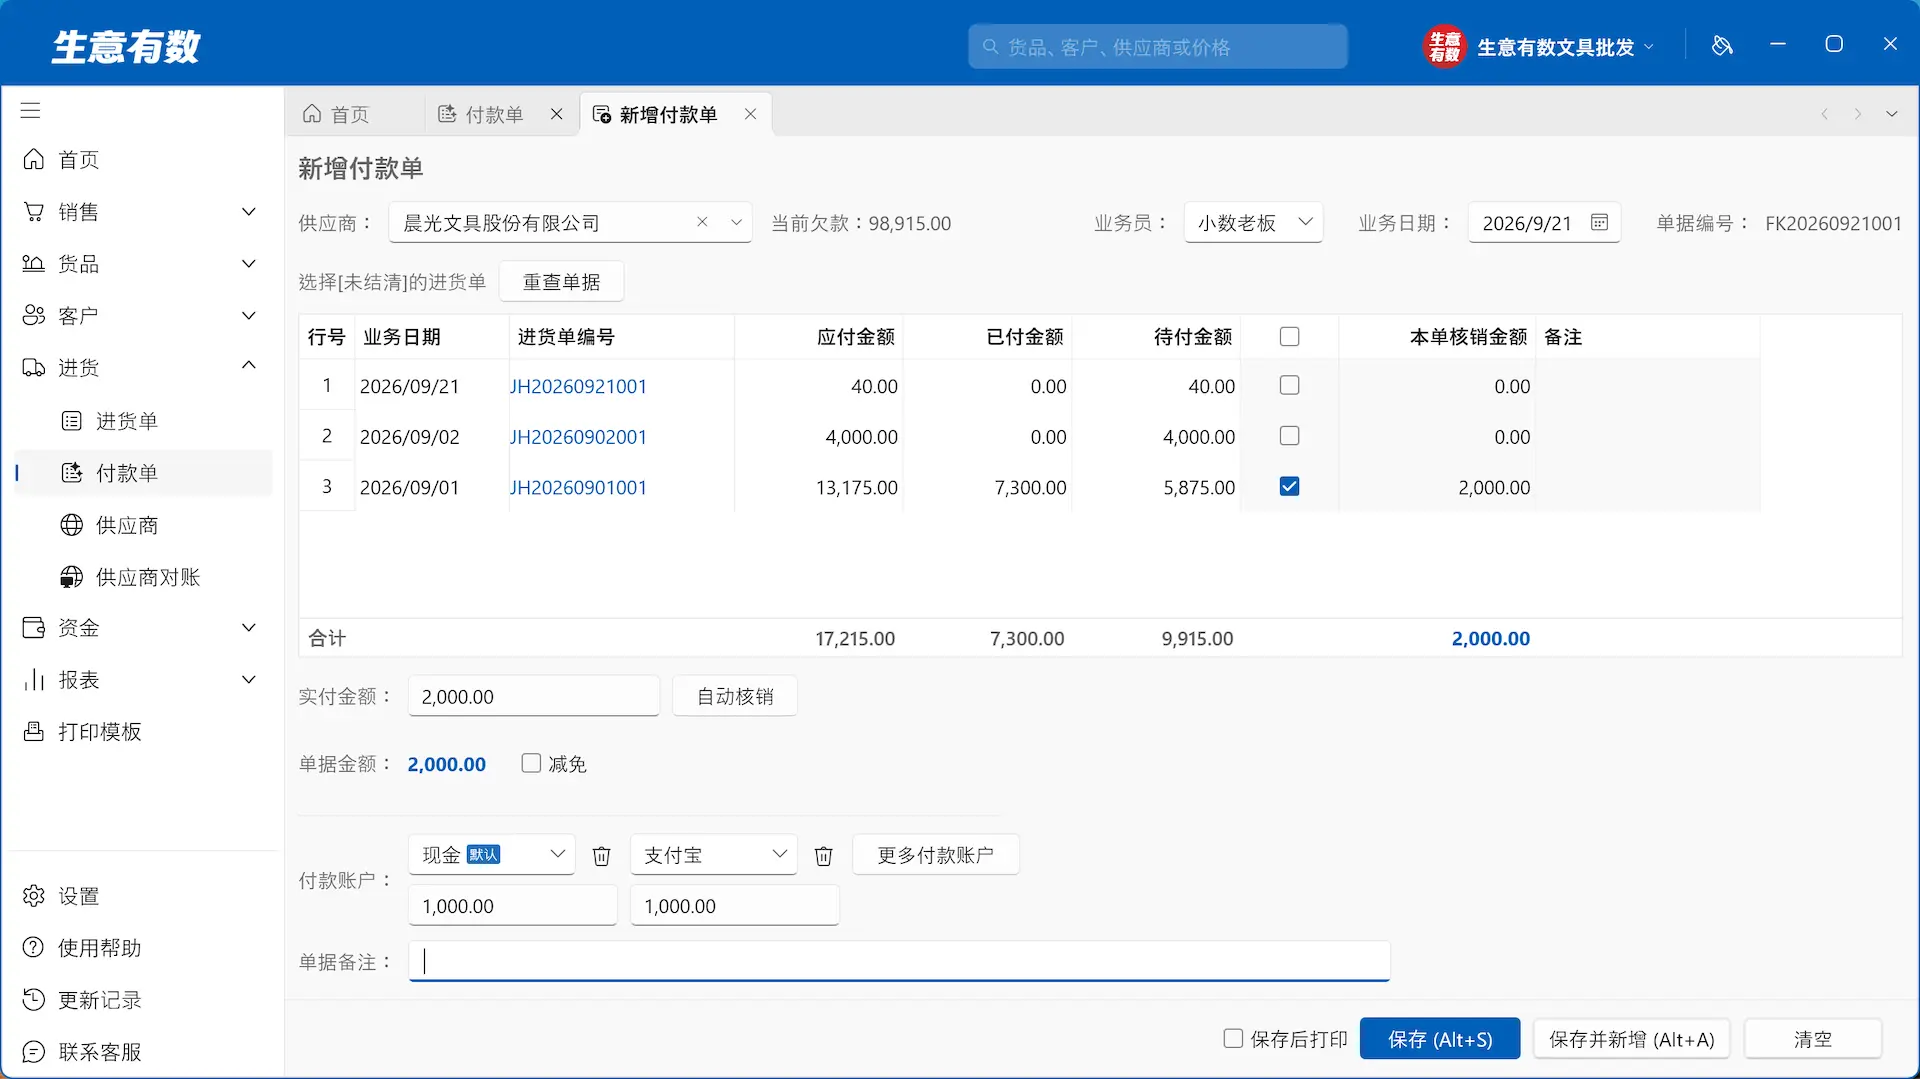Expand the 销售 sidebar menu
This screenshot has height=1079, width=1920.
[140, 212]
